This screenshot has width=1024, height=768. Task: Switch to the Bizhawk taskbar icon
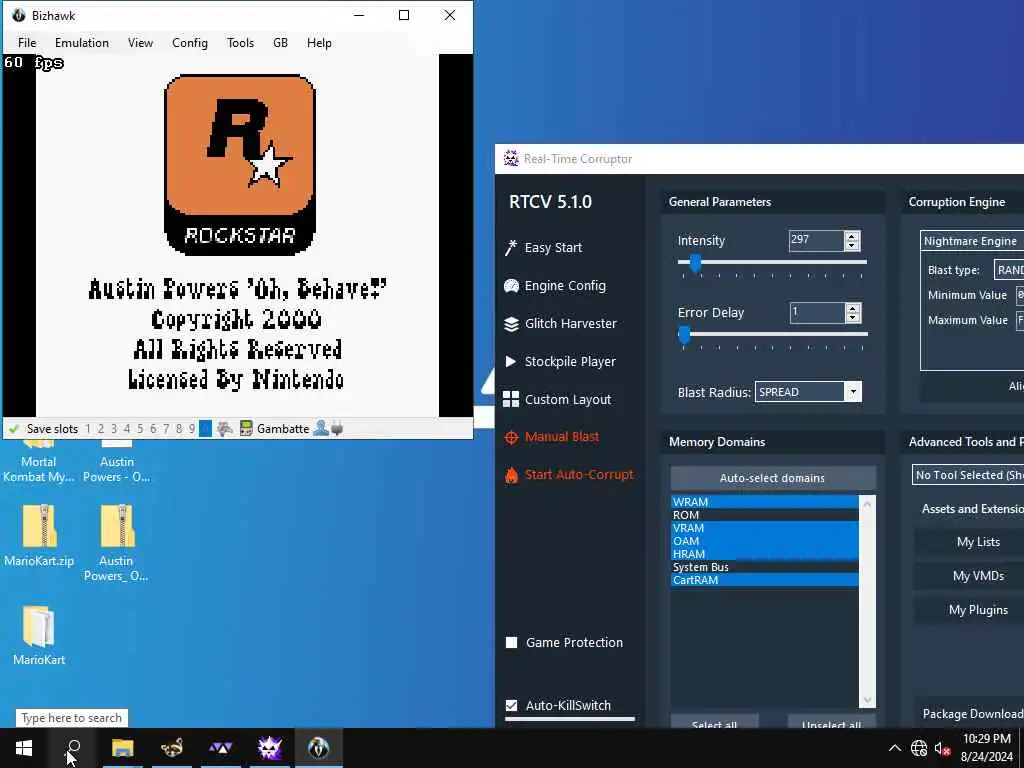click(318, 748)
